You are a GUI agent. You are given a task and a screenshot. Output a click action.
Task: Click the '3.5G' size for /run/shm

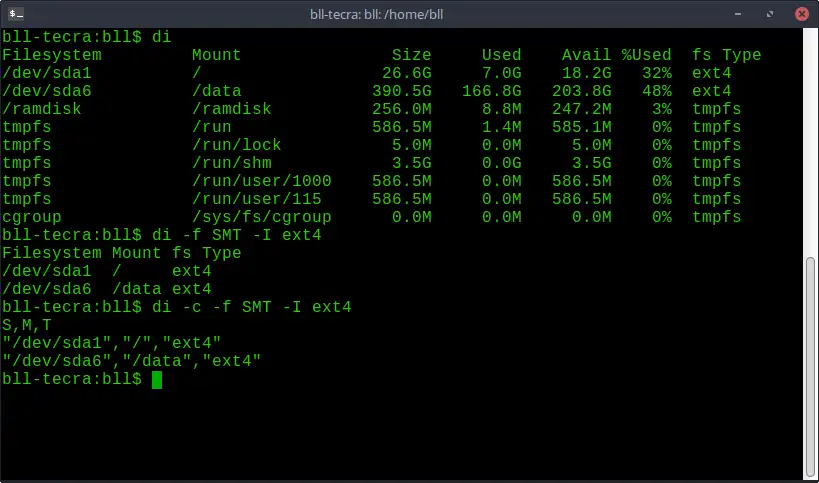(x=412, y=163)
